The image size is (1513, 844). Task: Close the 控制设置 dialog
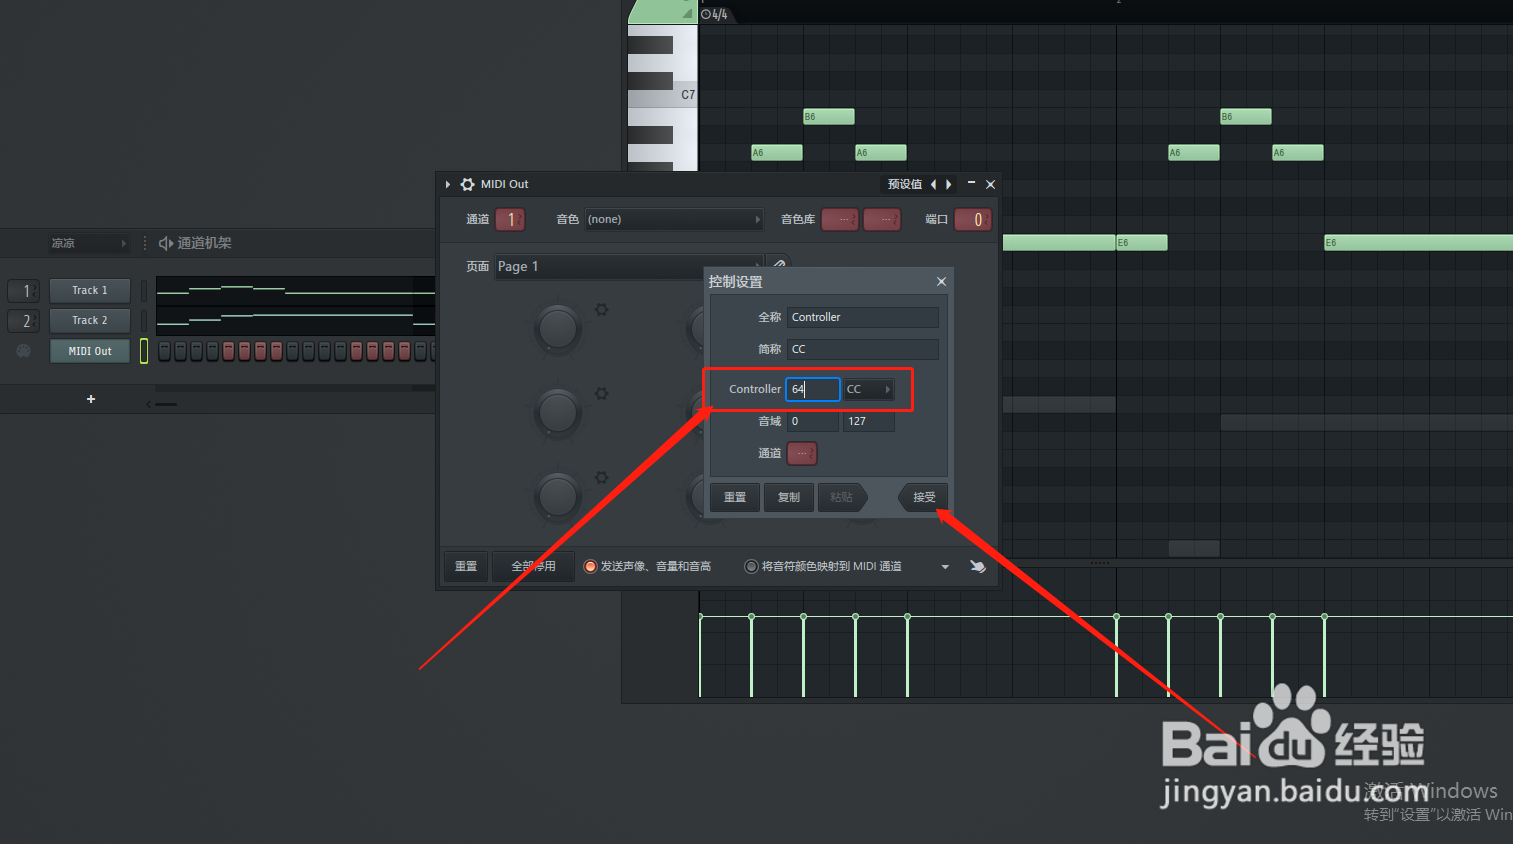[941, 282]
